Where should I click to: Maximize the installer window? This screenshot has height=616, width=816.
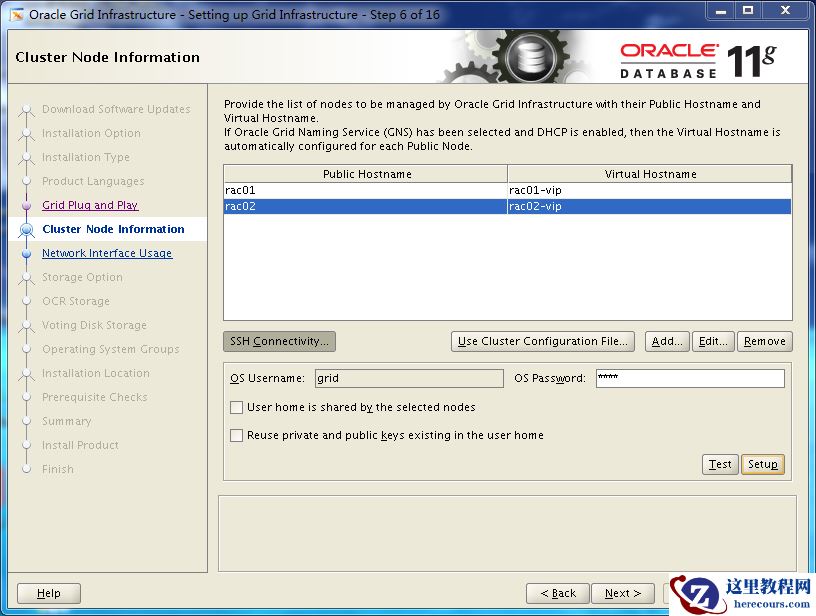(x=748, y=10)
